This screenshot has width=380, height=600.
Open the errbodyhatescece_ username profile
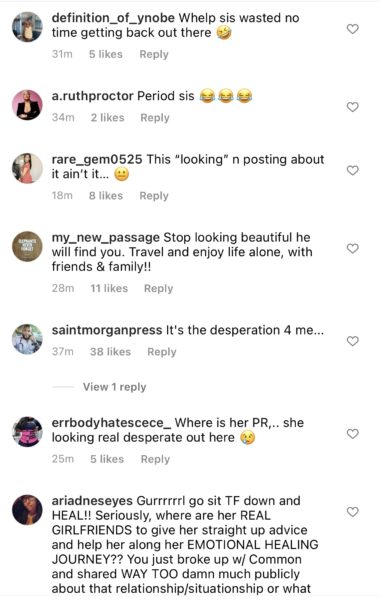click(x=112, y=423)
